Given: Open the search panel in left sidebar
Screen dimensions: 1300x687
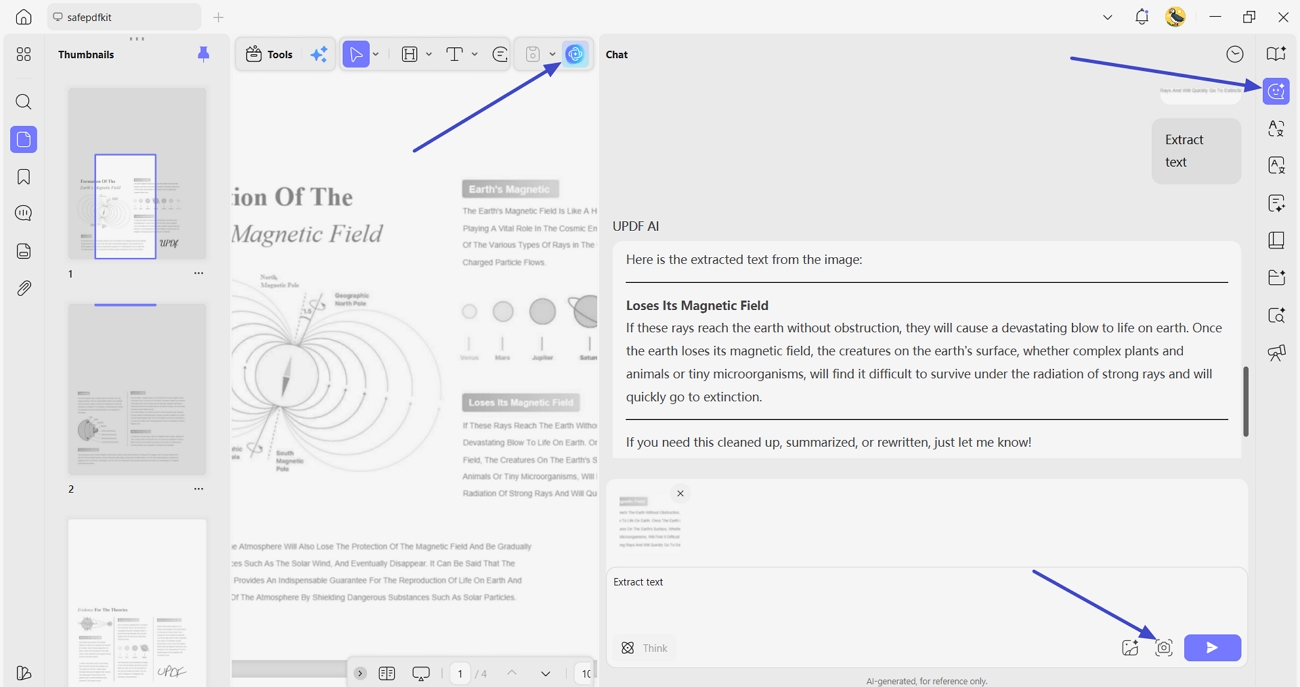Looking at the screenshot, I should [24, 102].
